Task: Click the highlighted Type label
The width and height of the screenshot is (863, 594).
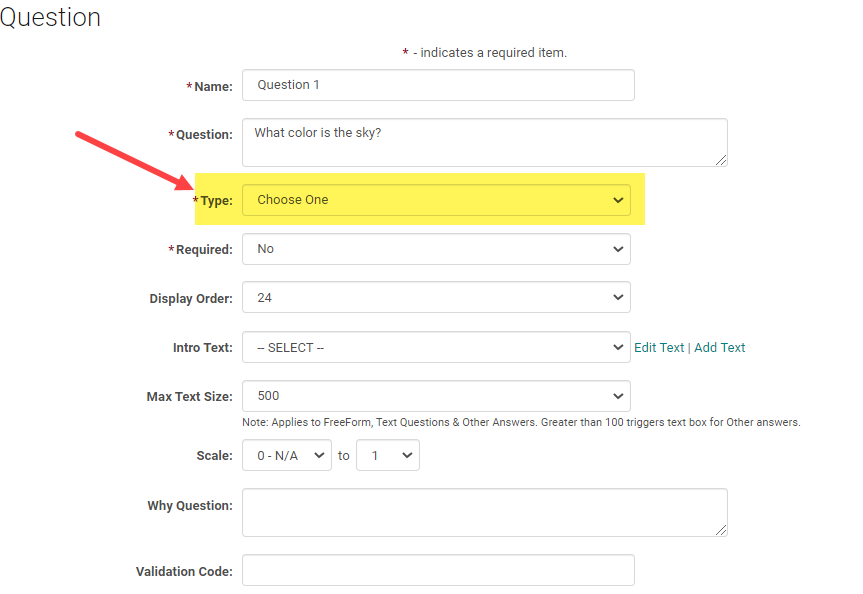Action: tap(216, 201)
